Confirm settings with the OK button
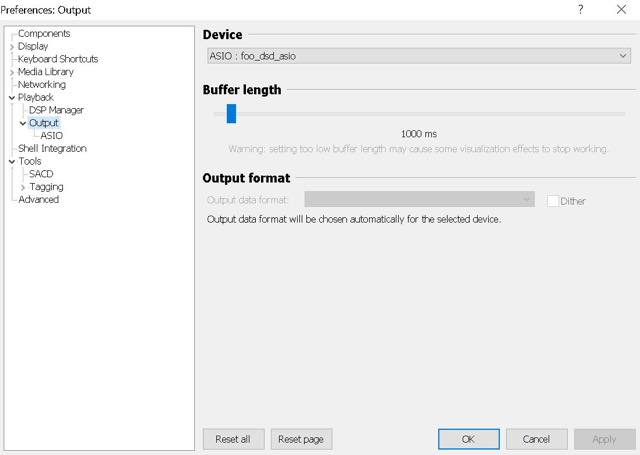This screenshot has height=455, width=640. click(x=468, y=439)
